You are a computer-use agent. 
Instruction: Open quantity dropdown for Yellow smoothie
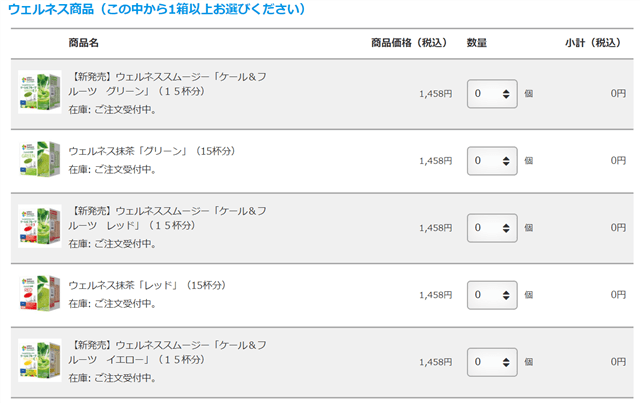pyautogui.click(x=492, y=362)
